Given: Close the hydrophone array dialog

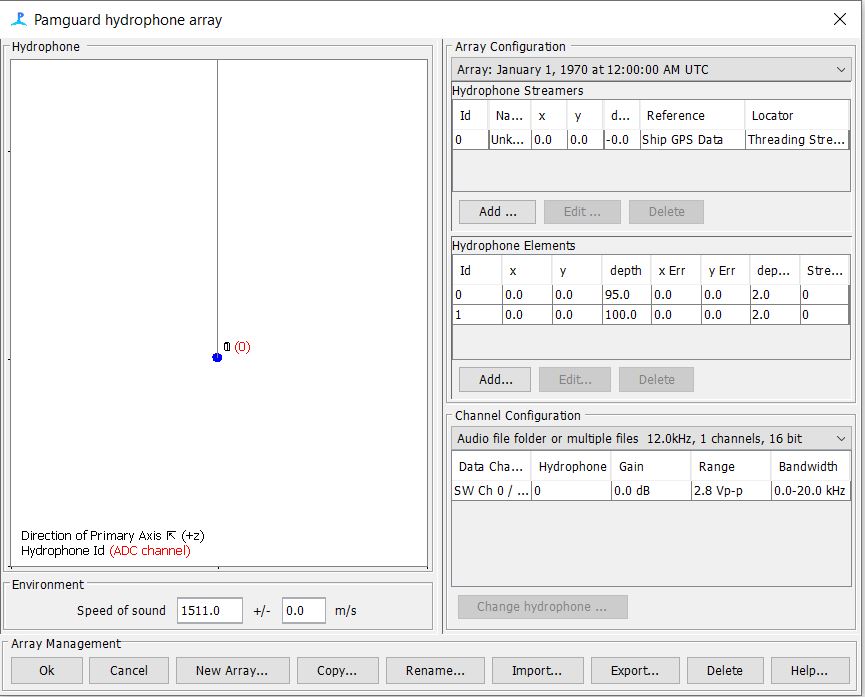Looking at the screenshot, I should pos(840,19).
